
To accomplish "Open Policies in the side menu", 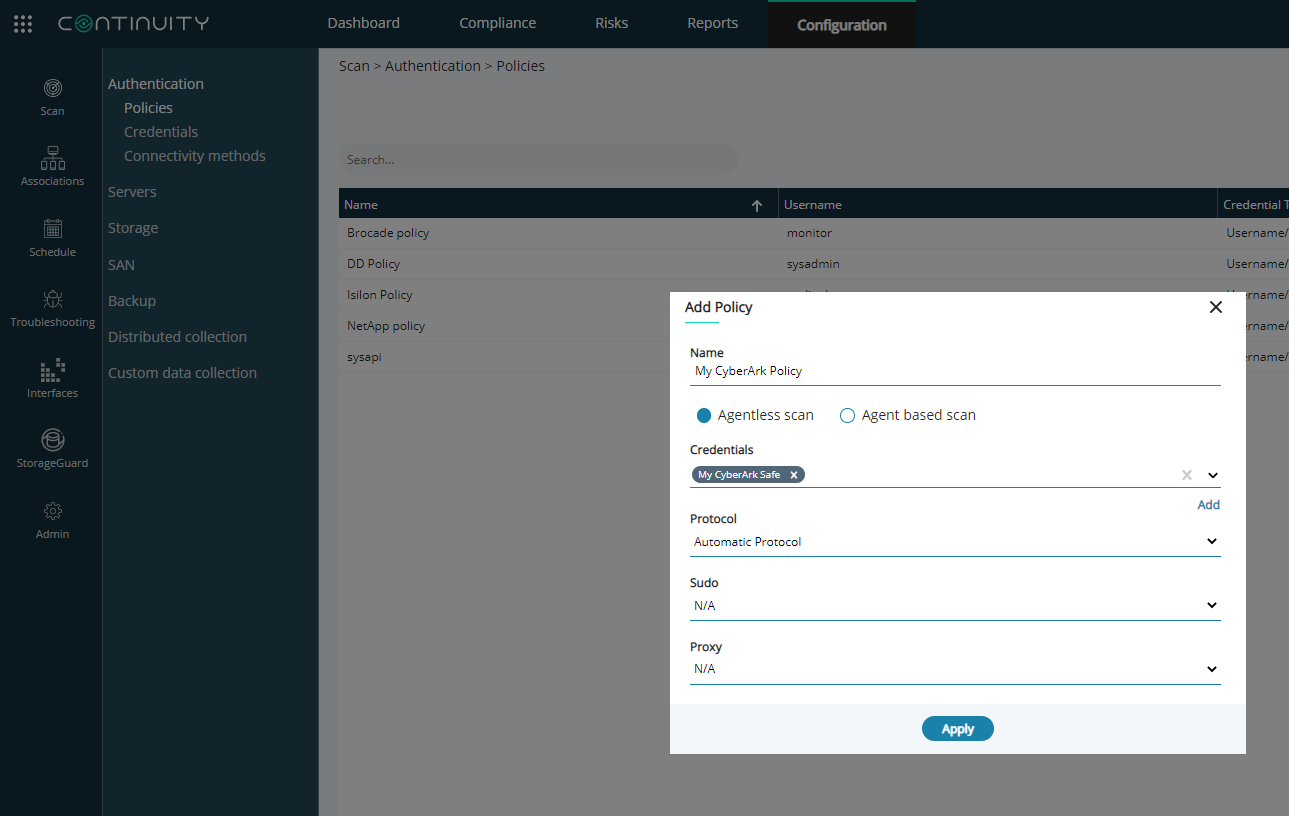I will tap(148, 108).
